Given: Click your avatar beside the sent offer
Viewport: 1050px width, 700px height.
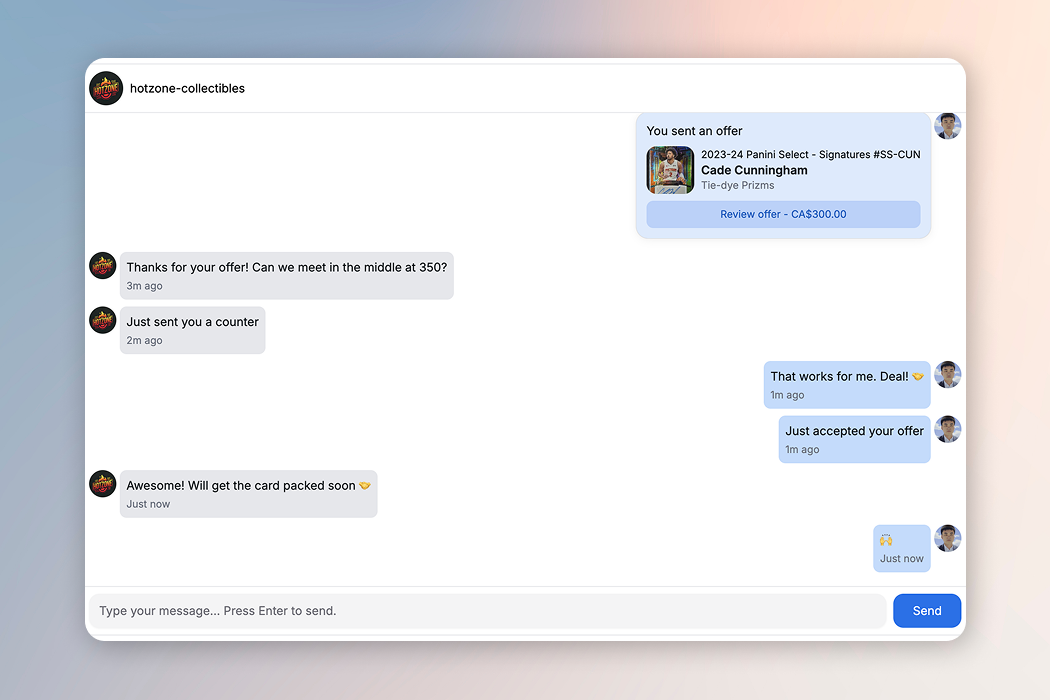Looking at the screenshot, I should point(947,126).
